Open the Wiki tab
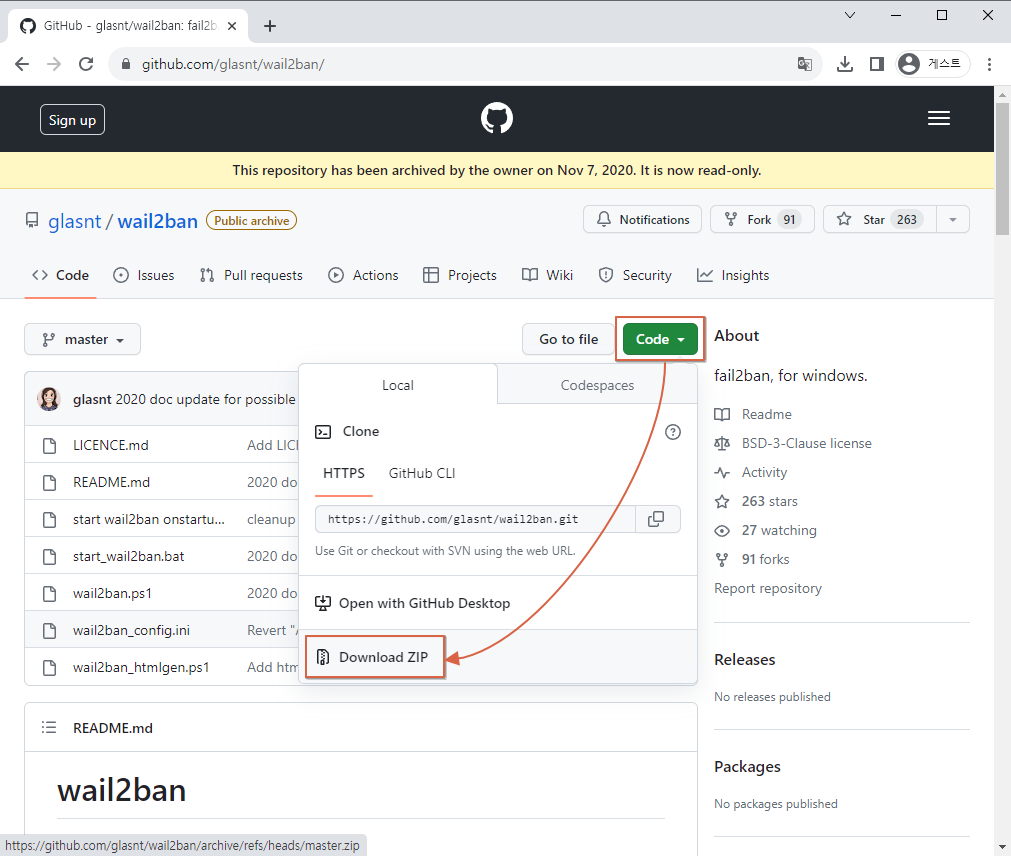 [547, 276]
